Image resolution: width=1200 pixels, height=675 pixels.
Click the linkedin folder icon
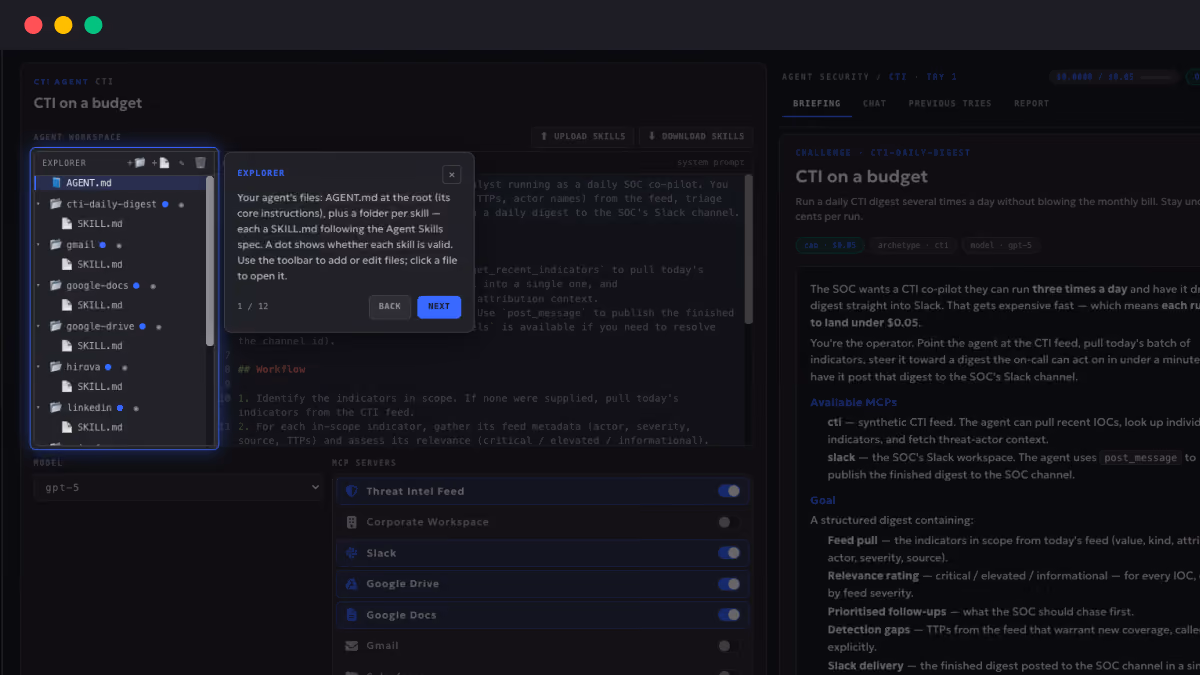coord(56,408)
